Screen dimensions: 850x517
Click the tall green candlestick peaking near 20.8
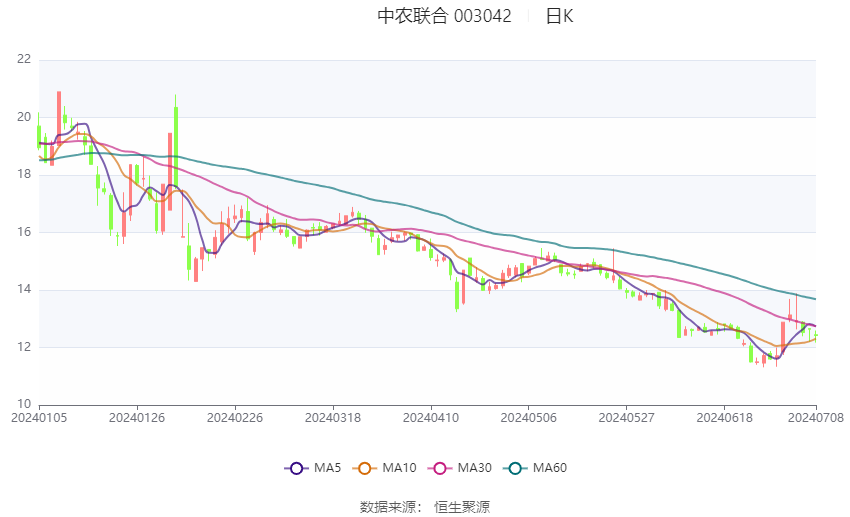(176, 140)
